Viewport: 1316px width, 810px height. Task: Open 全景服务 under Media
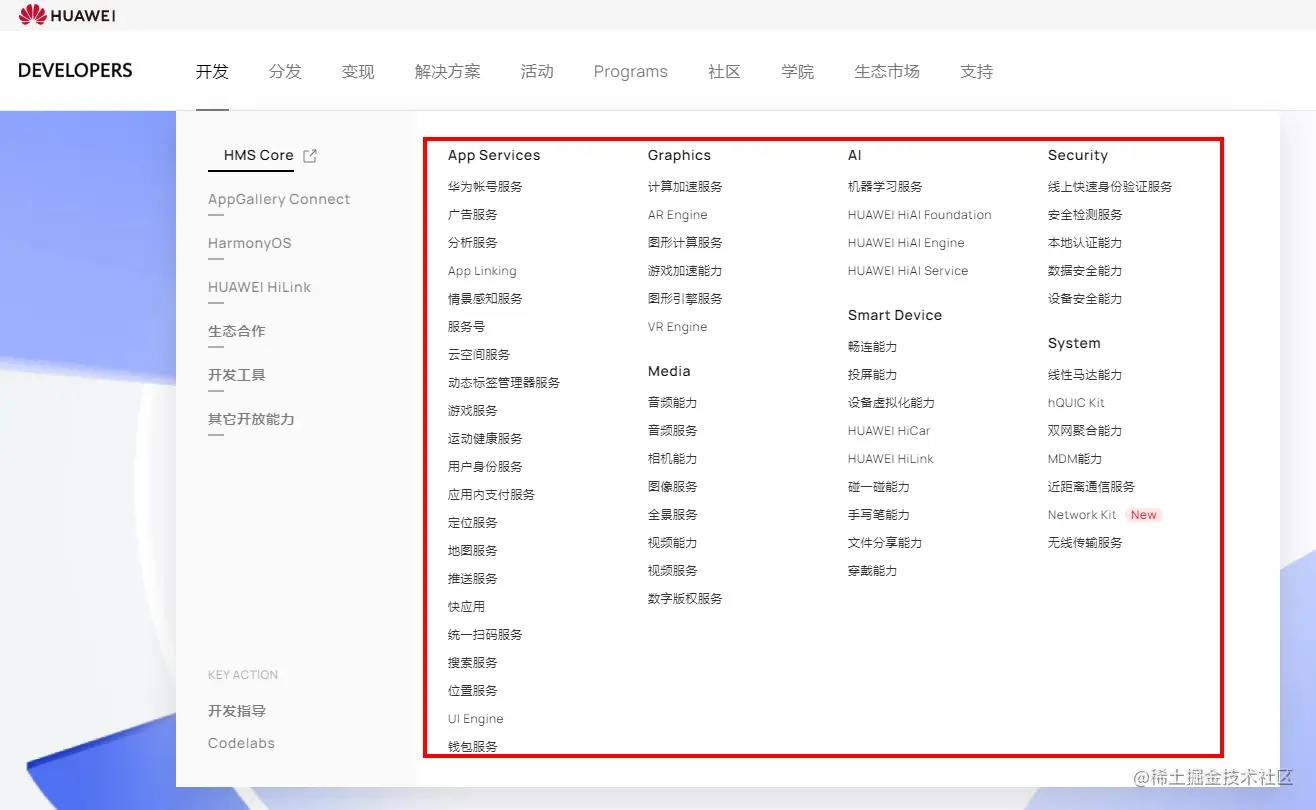(672, 515)
